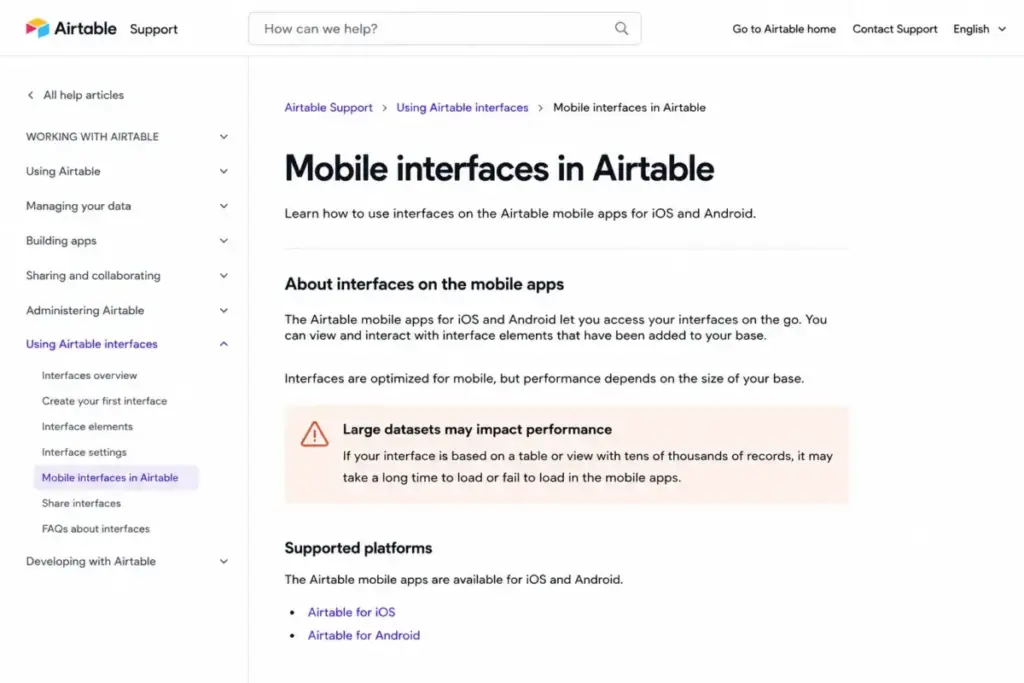
Task: Click the Airtable logo icon
Action: click(37, 28)
